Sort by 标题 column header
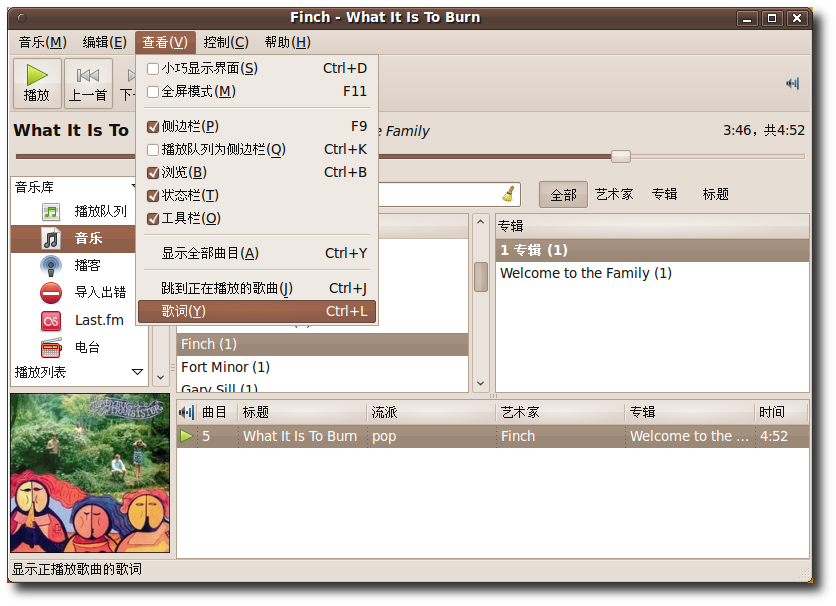The image size is (836, 606). [303, 412]
